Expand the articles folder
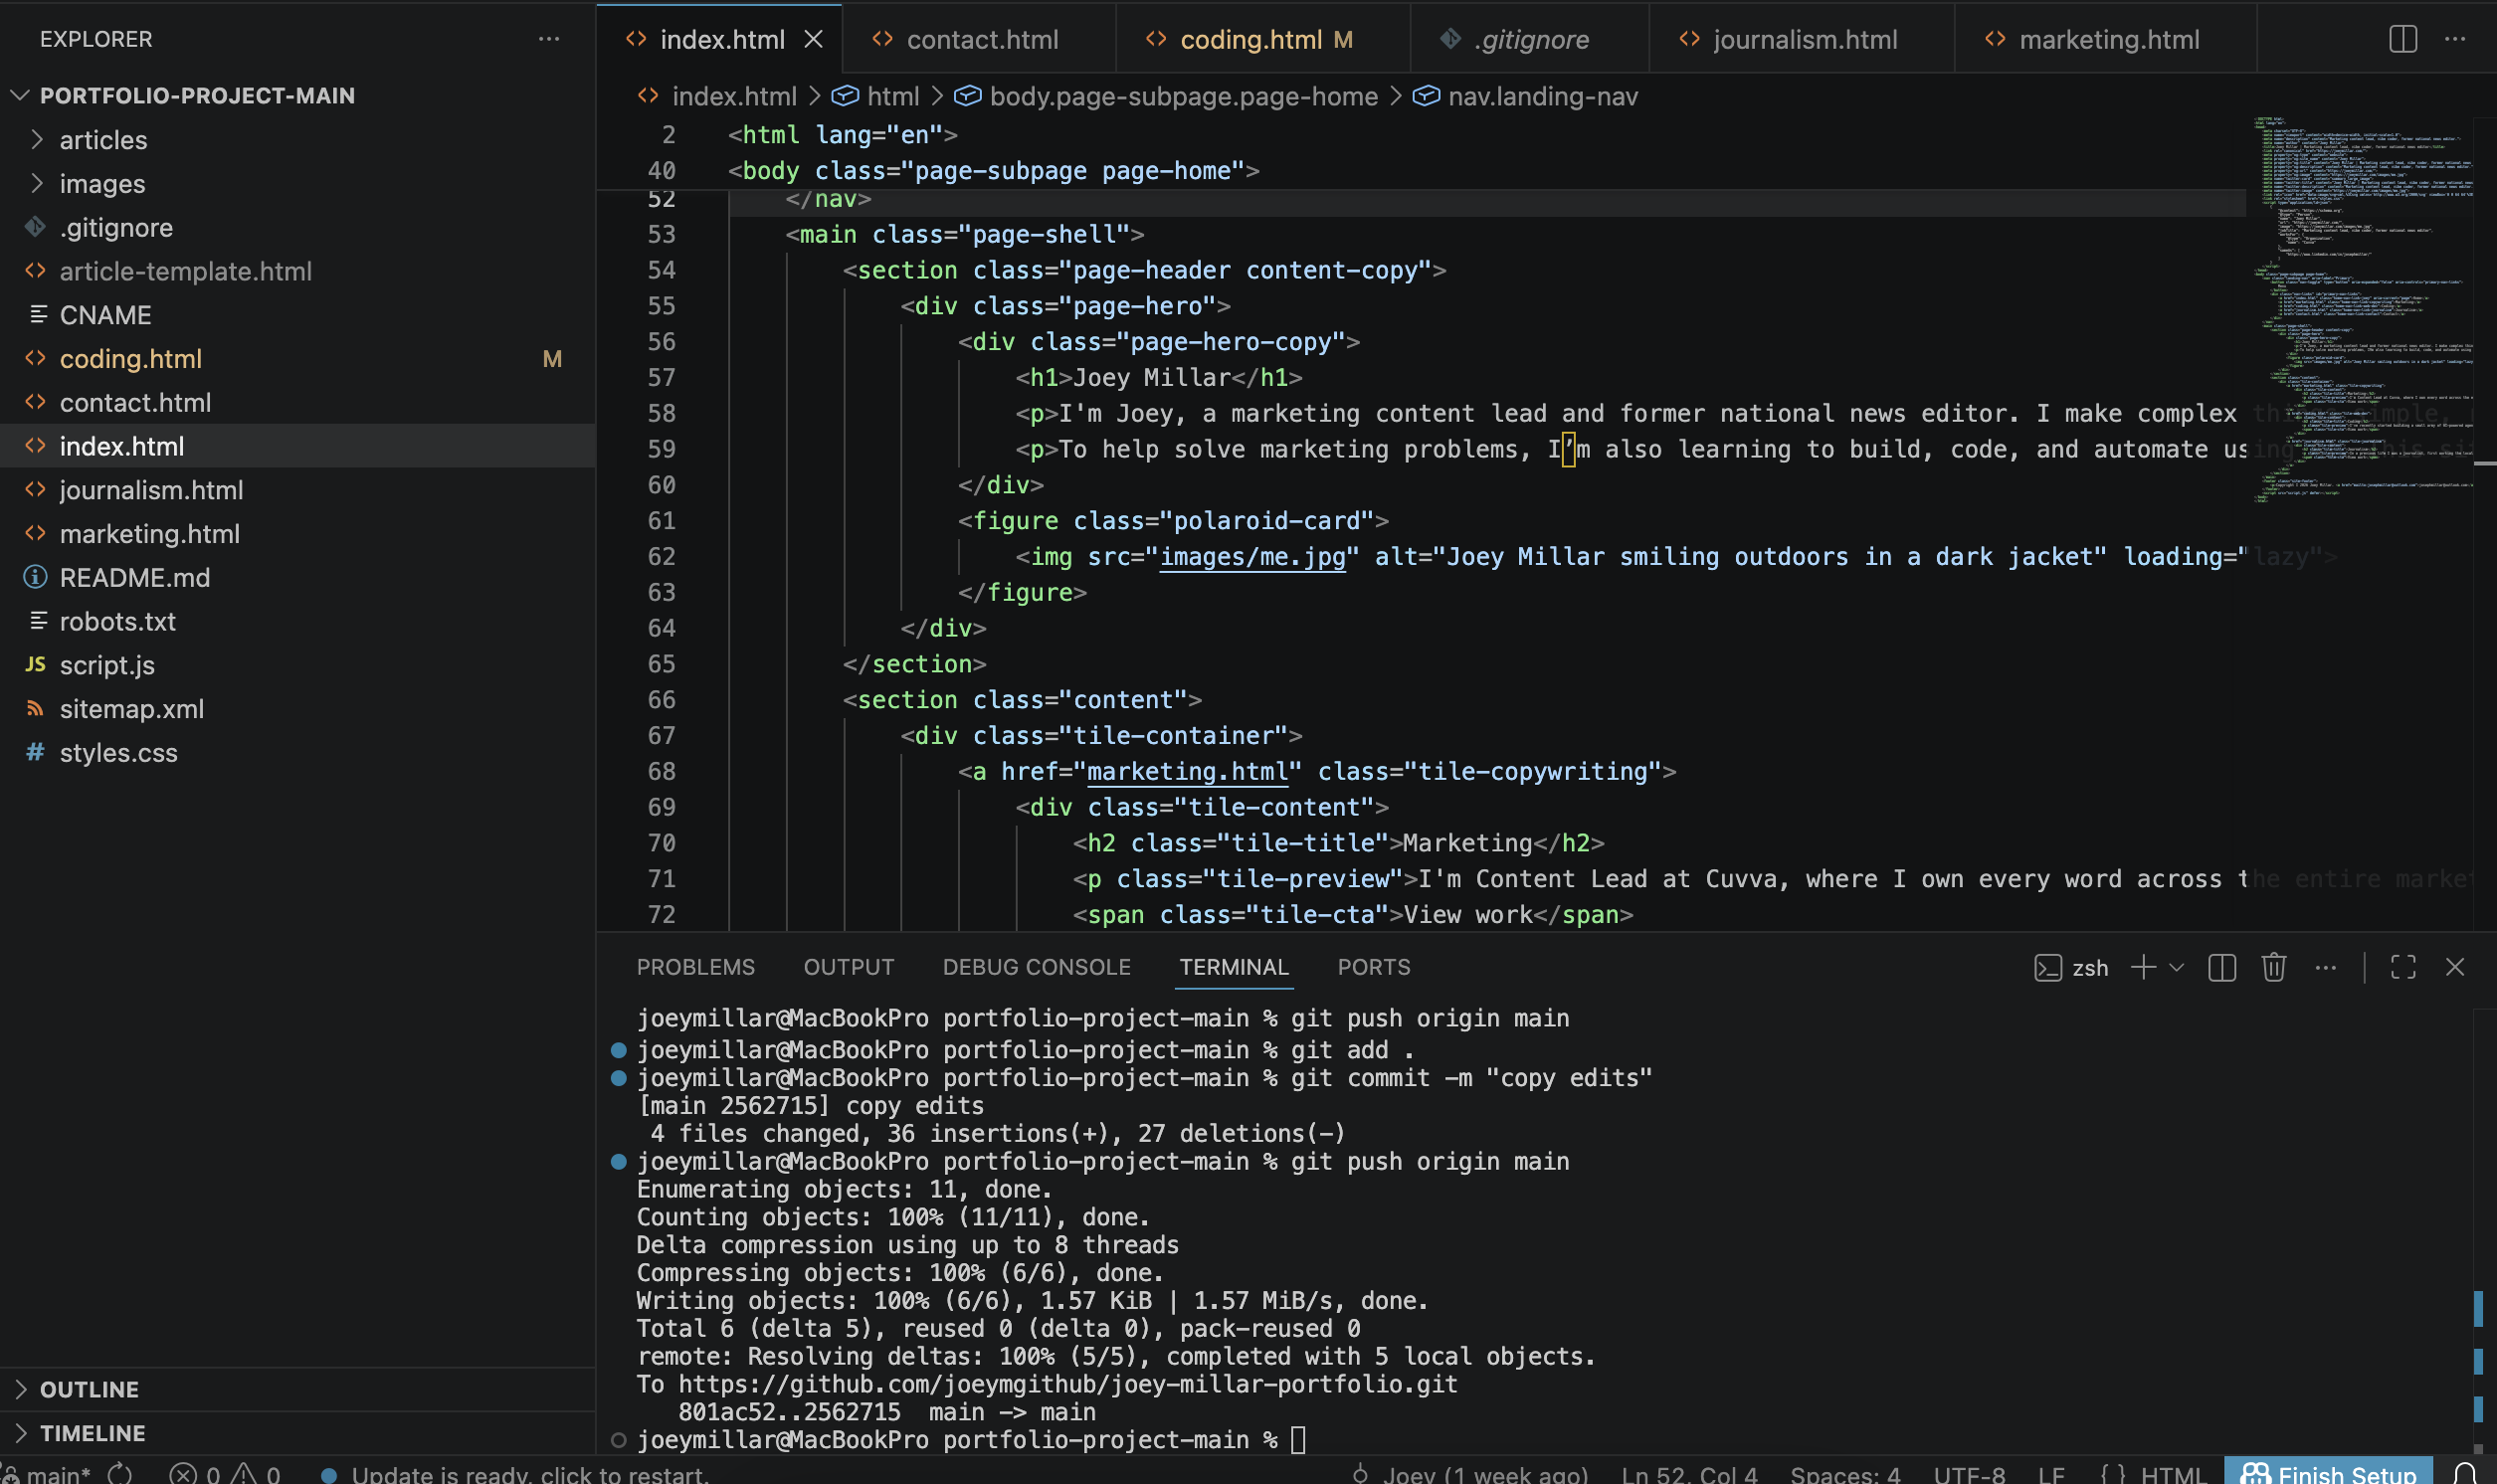 (x=298, y=139)
